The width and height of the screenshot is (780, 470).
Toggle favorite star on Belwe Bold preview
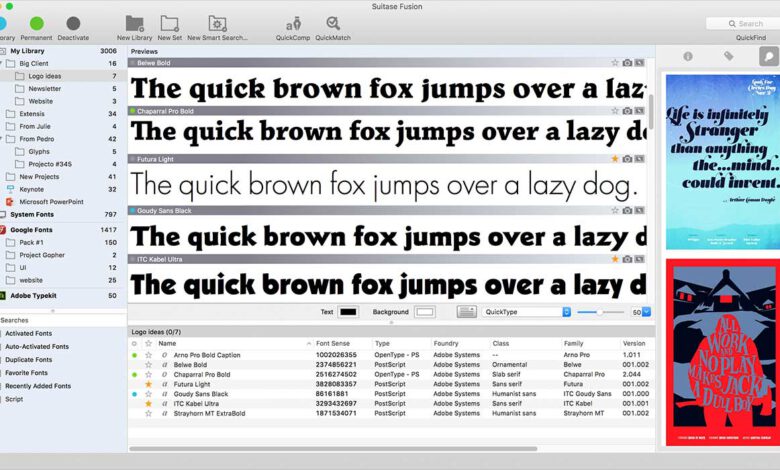[615, 62]
